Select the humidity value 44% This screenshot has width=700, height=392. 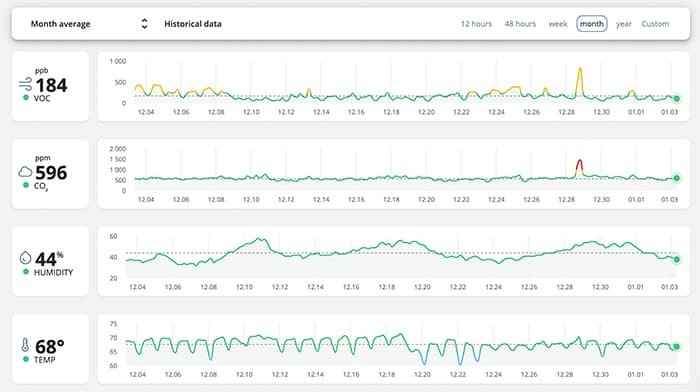tap(49, 259)
